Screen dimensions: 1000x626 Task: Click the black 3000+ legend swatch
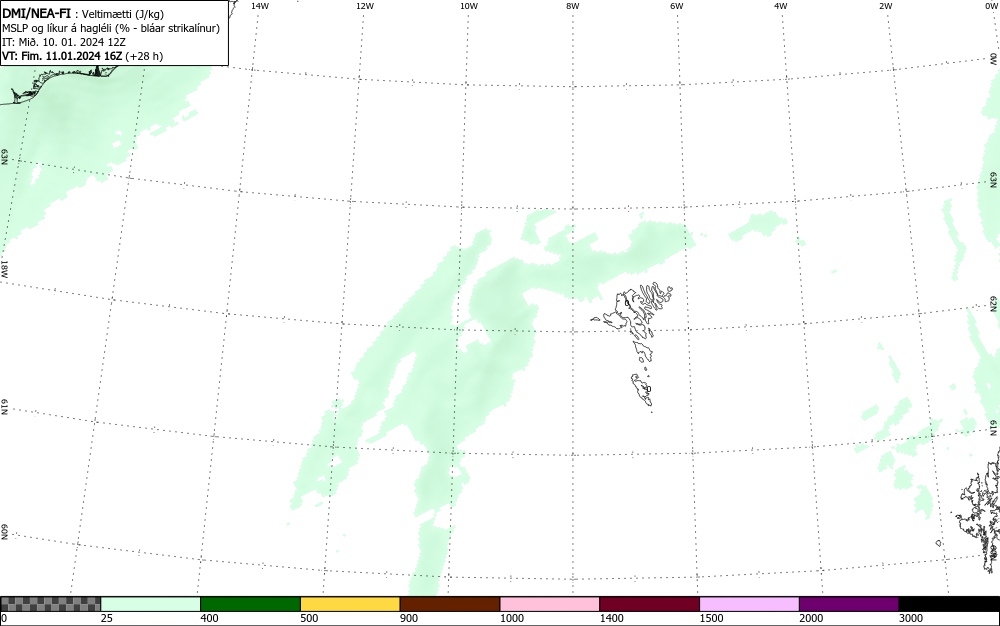point(949,604)
